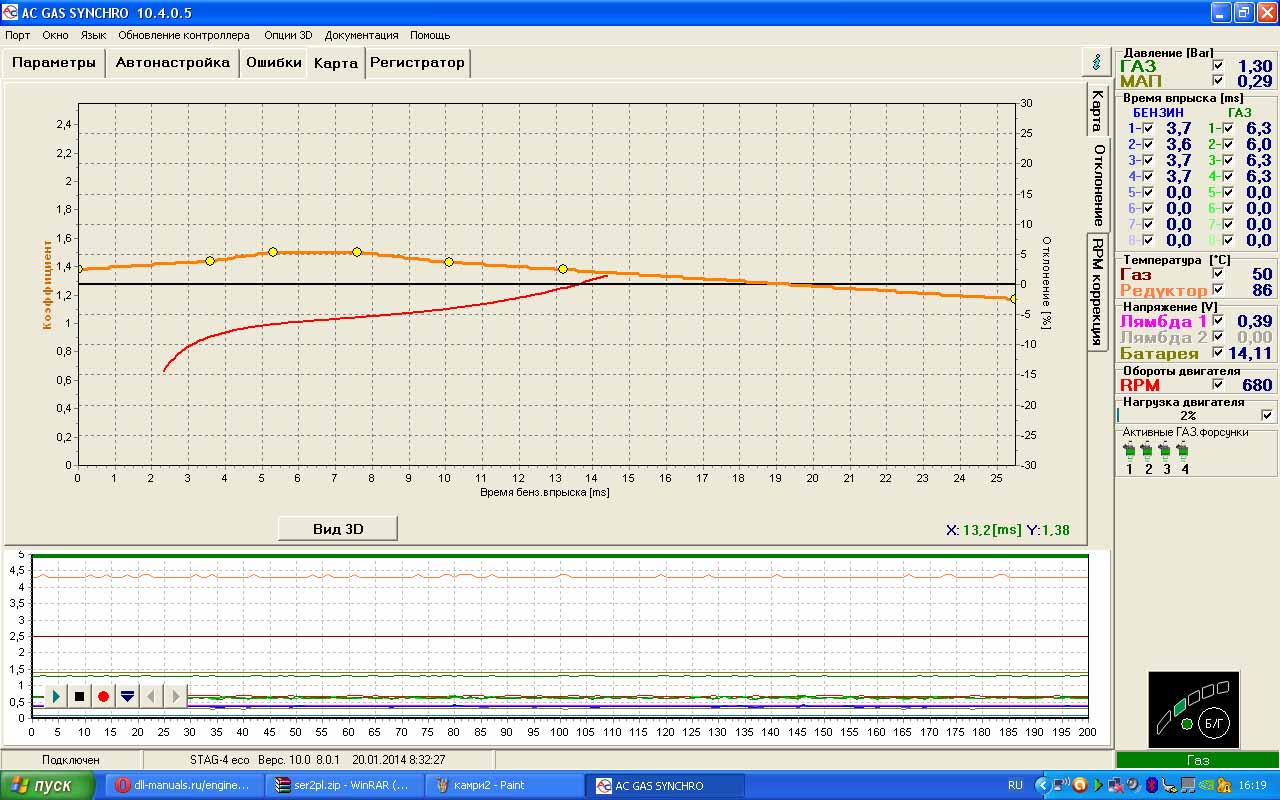The image size is (1280, 800).
Task: Open the Windows пуск start button
Action: 48,785
